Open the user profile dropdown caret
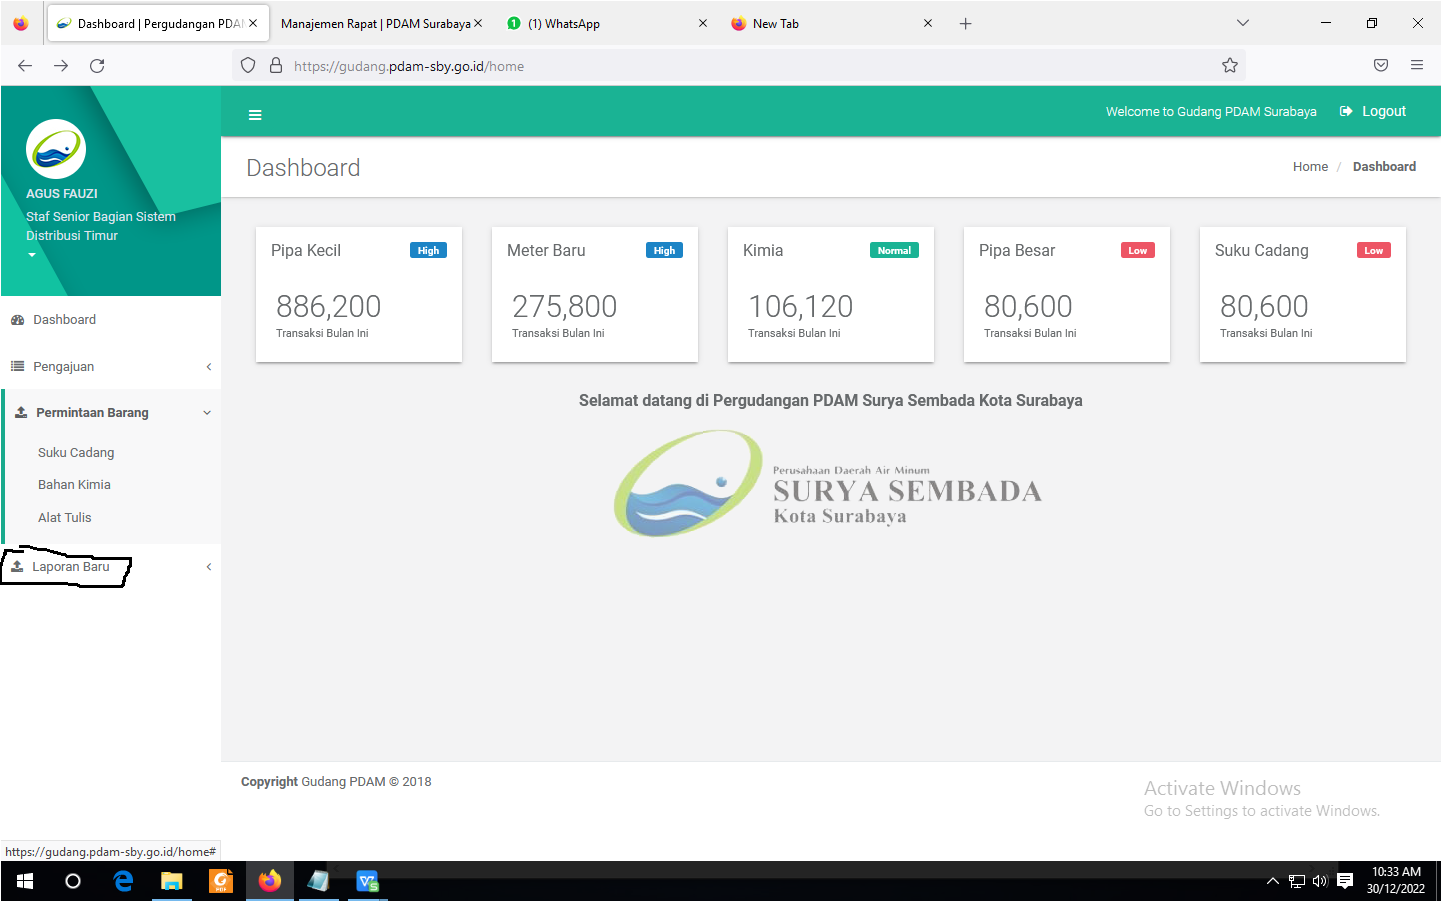 (32, 255)
